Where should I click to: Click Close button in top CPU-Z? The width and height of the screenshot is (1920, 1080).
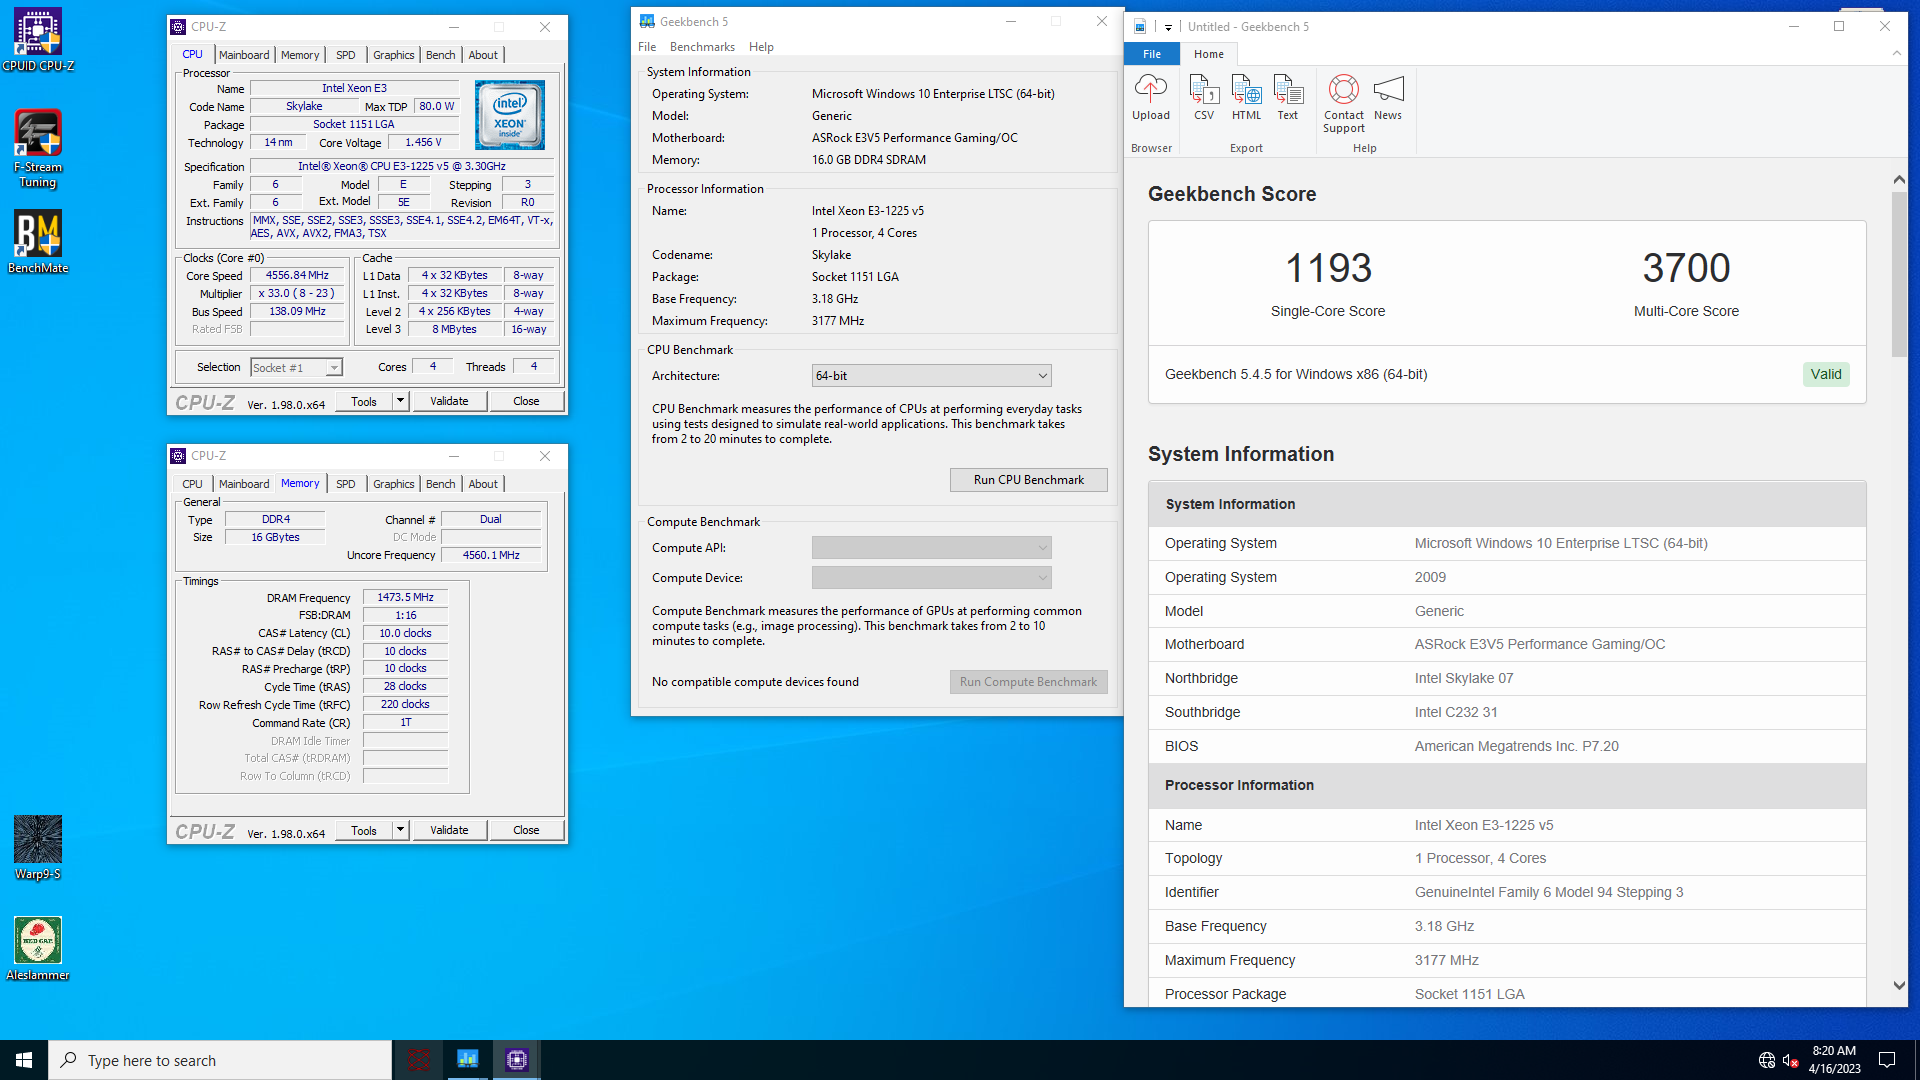[526, 401]
